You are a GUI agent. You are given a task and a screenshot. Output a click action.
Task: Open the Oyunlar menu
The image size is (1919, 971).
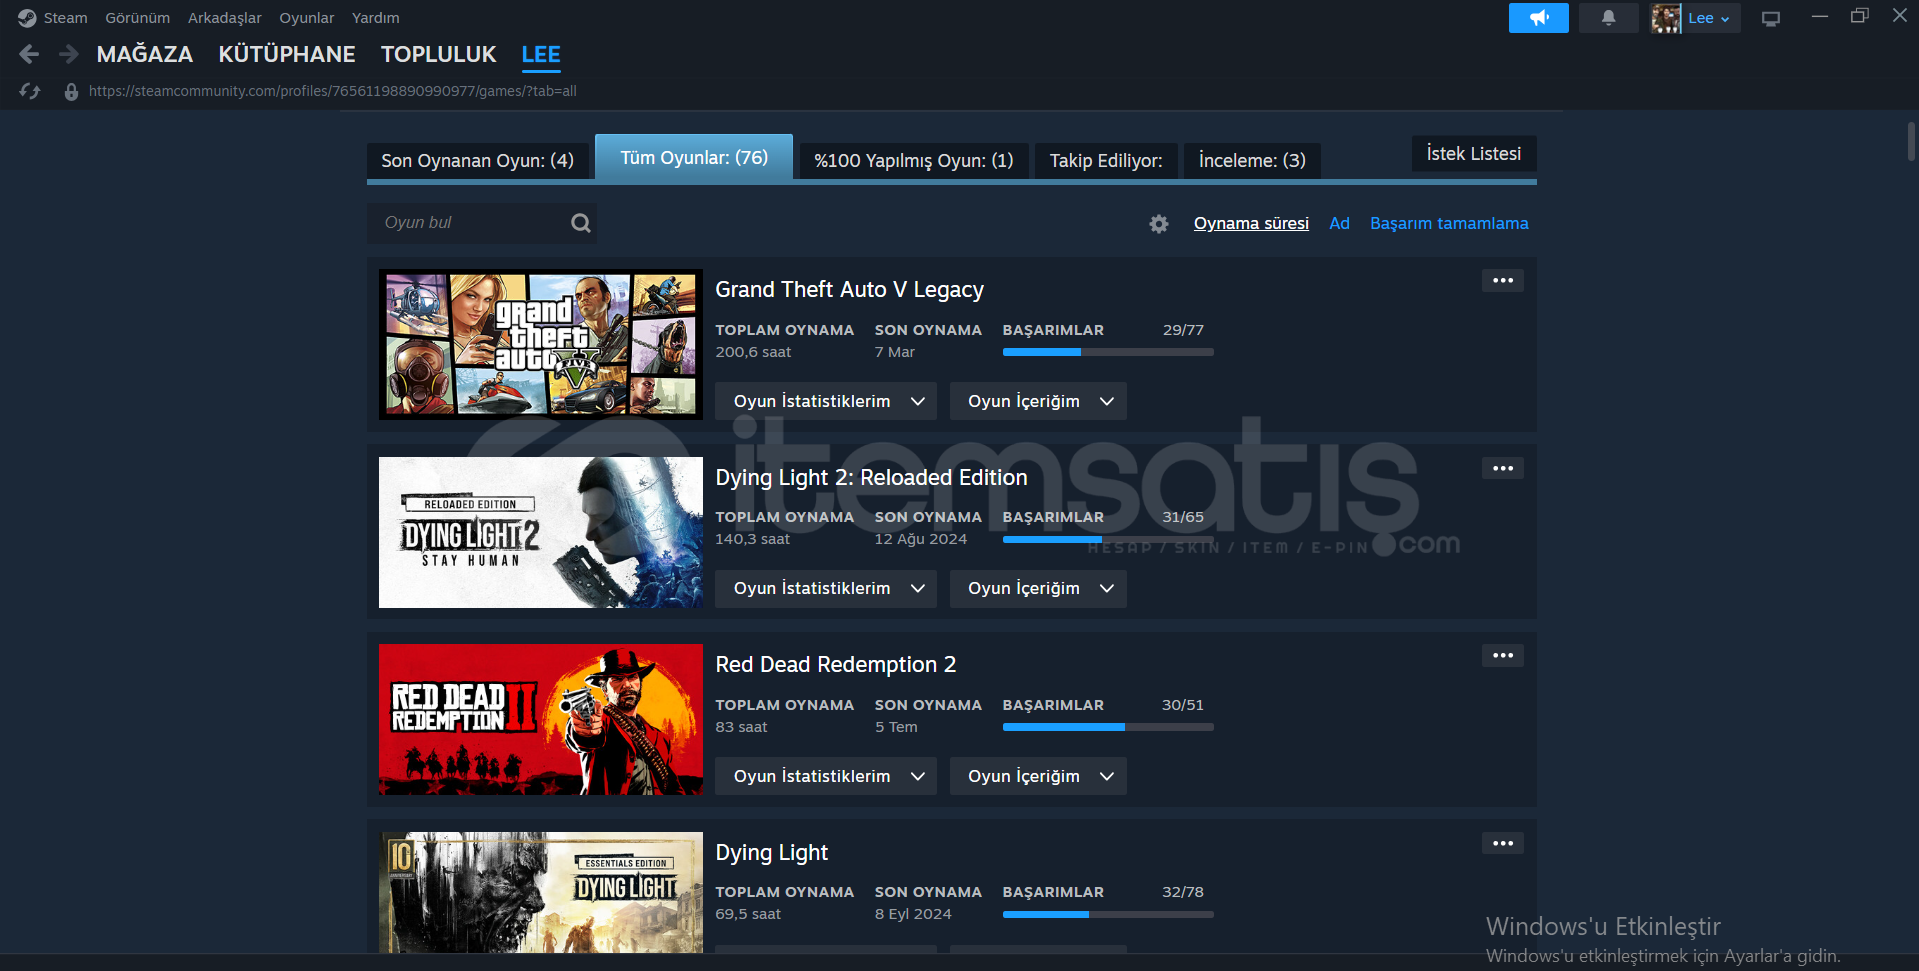click(307, 18)
